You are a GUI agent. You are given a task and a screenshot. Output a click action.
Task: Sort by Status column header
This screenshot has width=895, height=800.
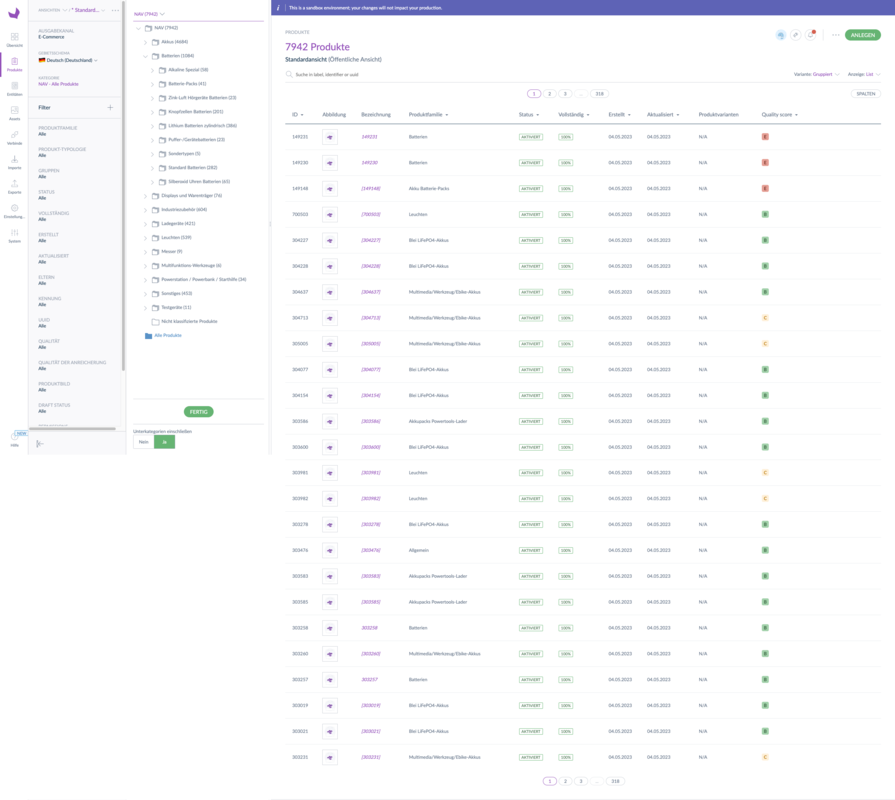coord(529,115)
